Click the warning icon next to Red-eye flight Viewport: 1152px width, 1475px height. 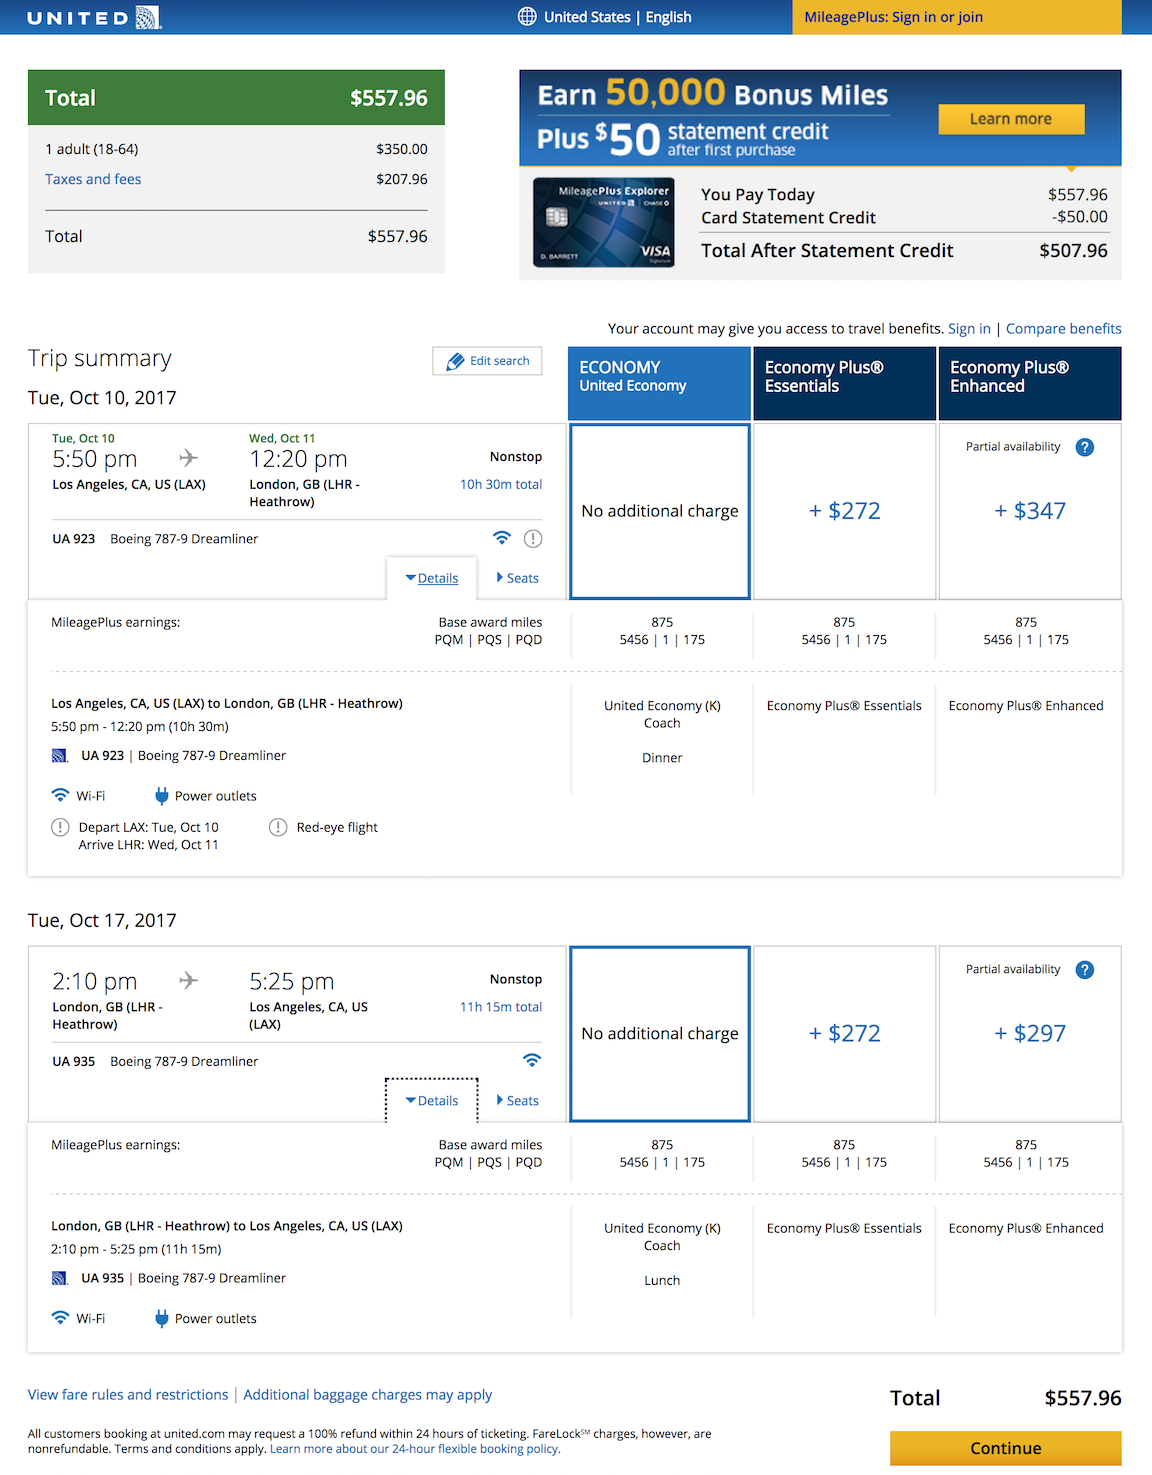277,827
